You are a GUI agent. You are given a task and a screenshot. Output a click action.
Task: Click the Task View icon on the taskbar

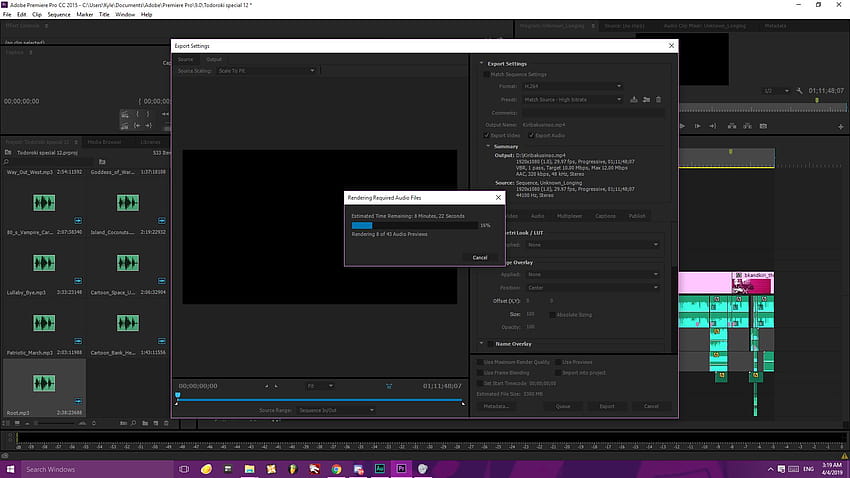coord(184,469)
